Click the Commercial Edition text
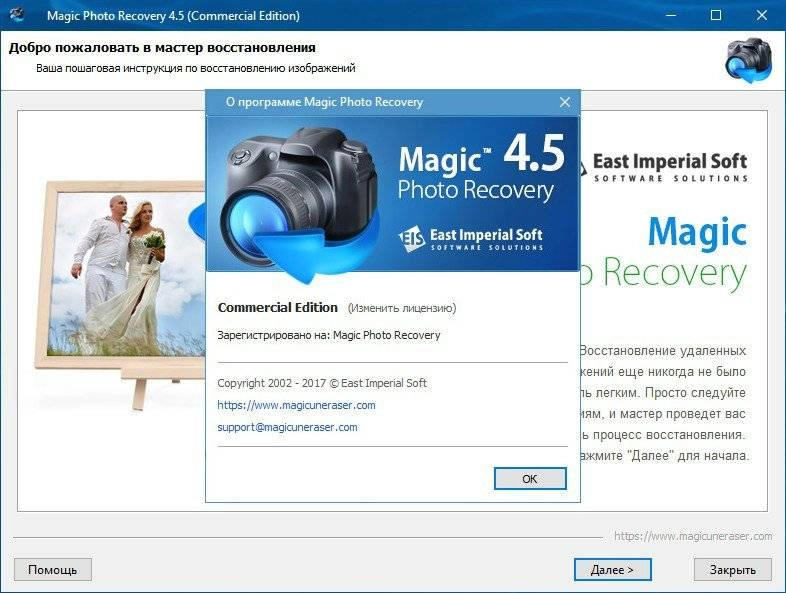786x593 pixels. click(x=278, y=307)
